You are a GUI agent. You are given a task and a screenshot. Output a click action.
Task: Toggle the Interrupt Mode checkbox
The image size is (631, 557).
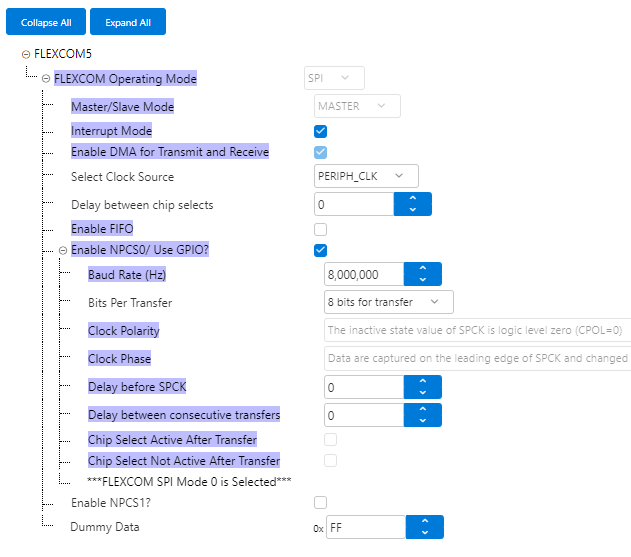(321, 131)
